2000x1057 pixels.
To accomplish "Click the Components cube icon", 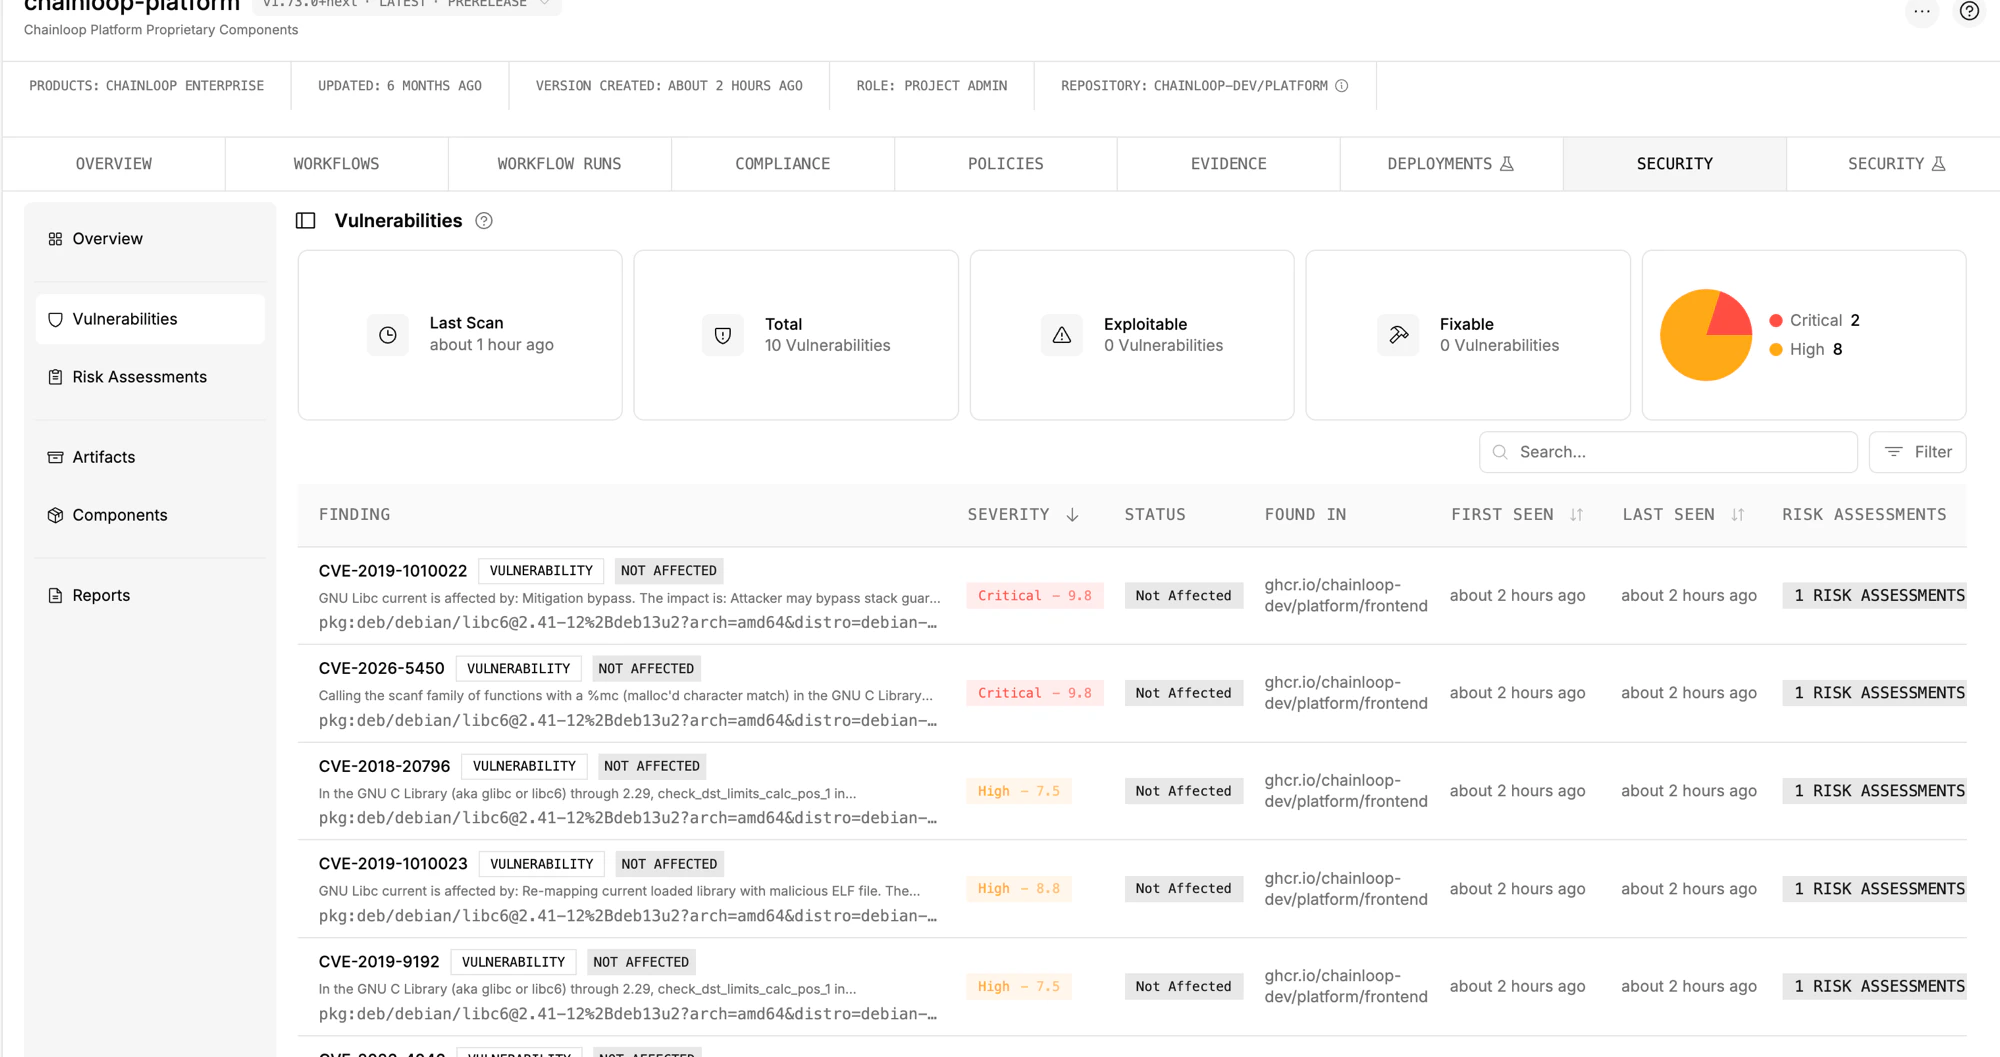I will point(55,515).
